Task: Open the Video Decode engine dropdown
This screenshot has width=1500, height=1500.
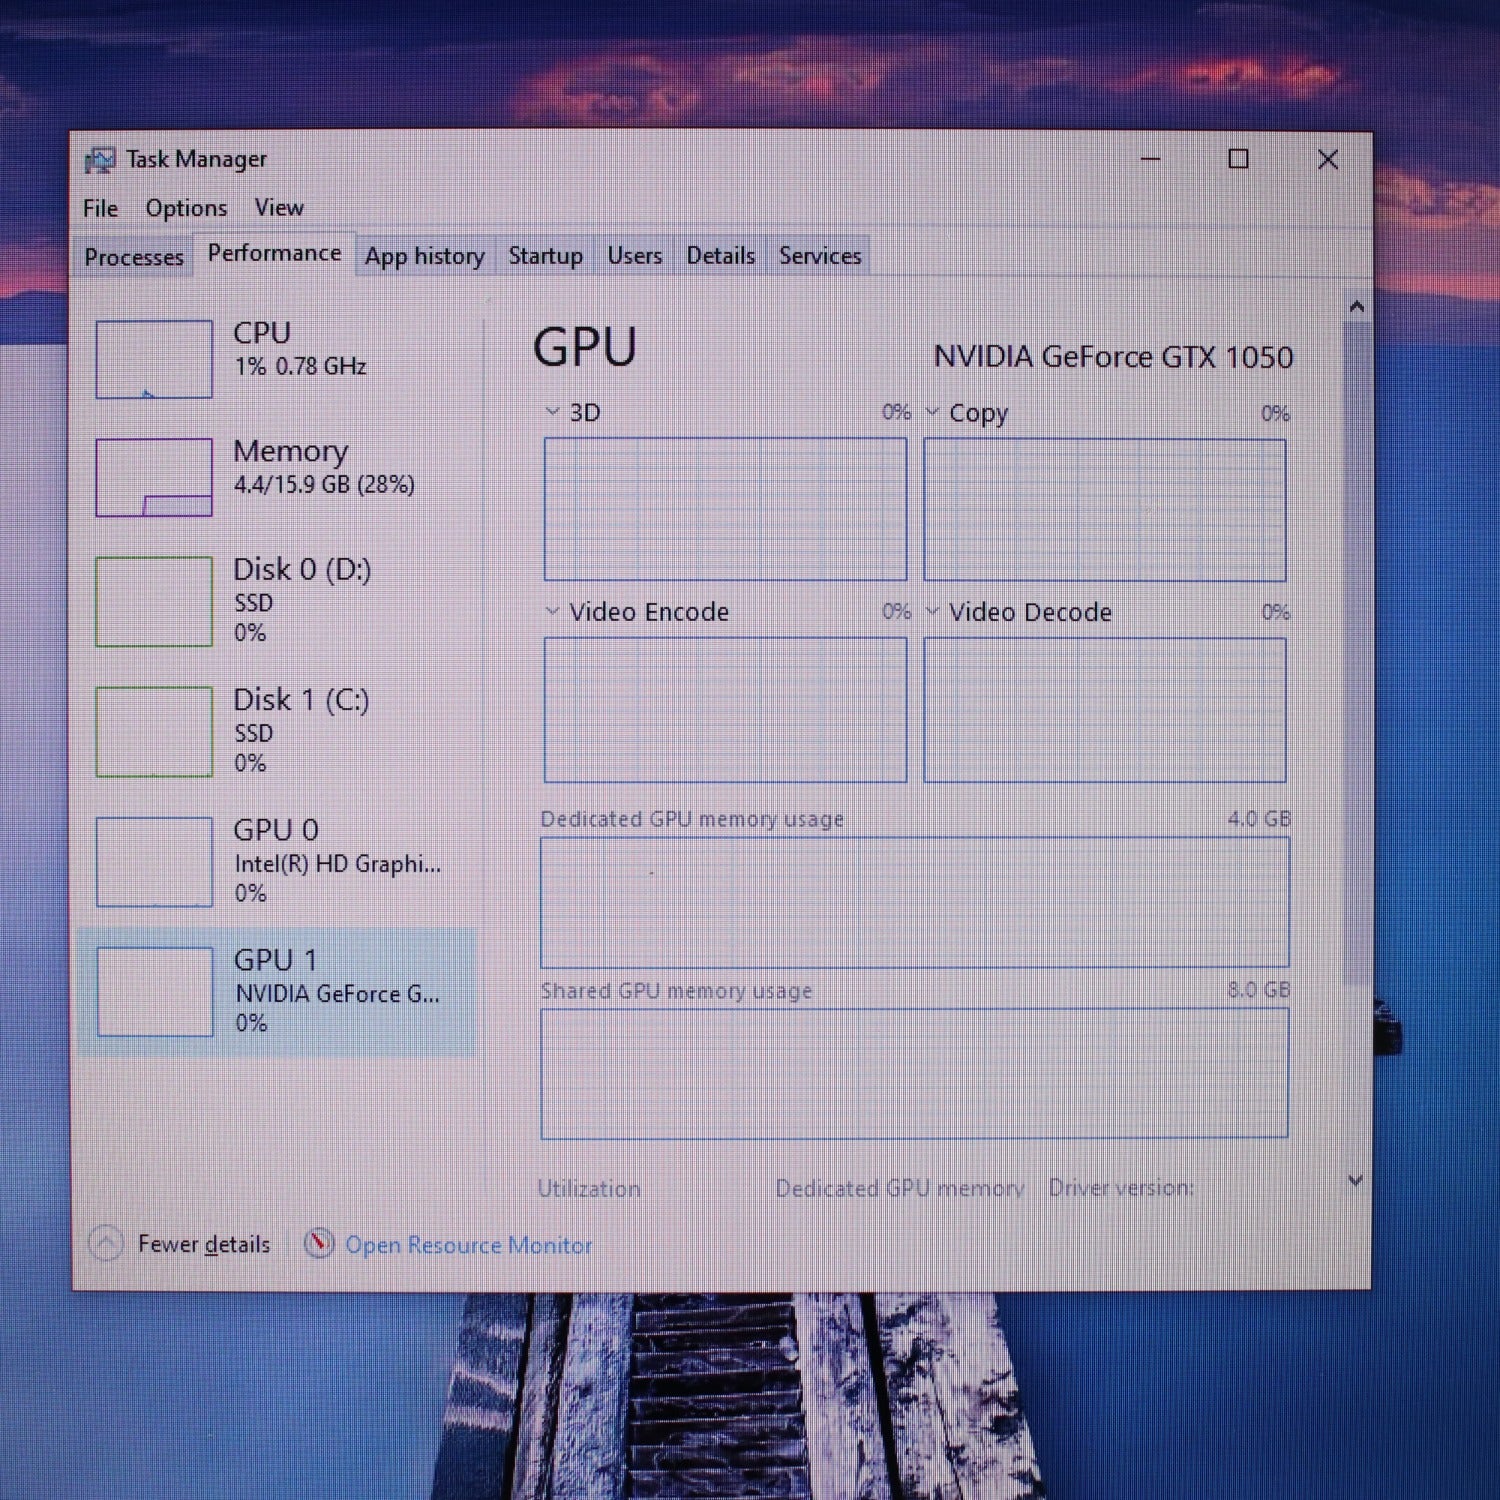Action: (x=932, y=611)
